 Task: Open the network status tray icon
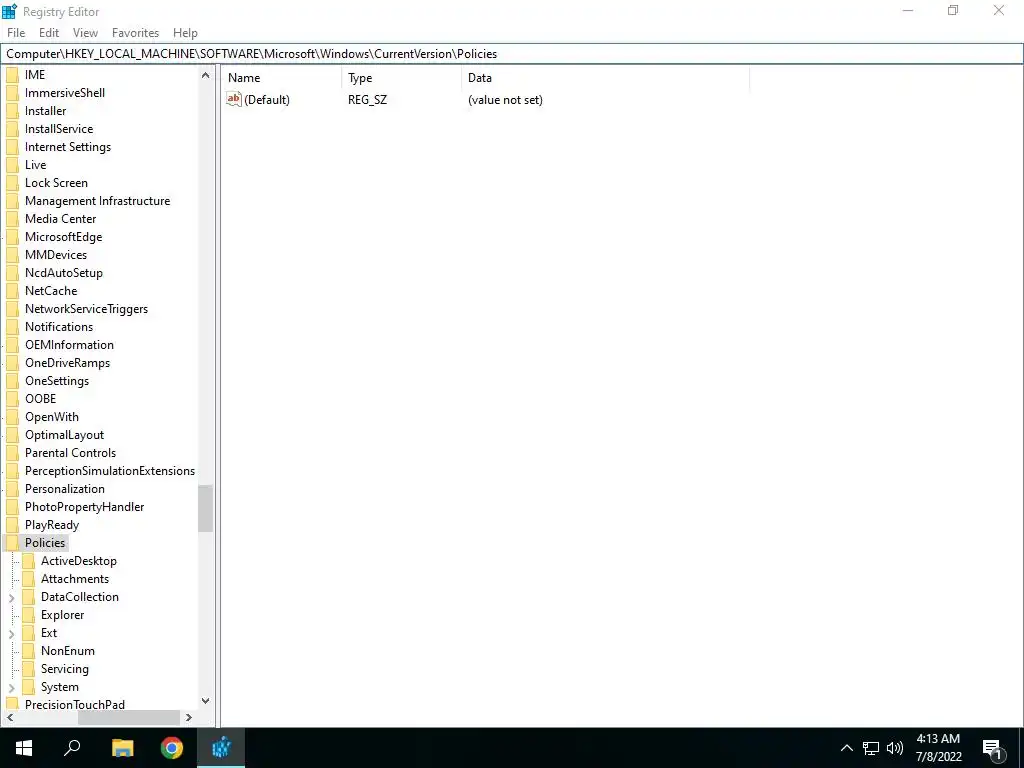coord(871,748)
